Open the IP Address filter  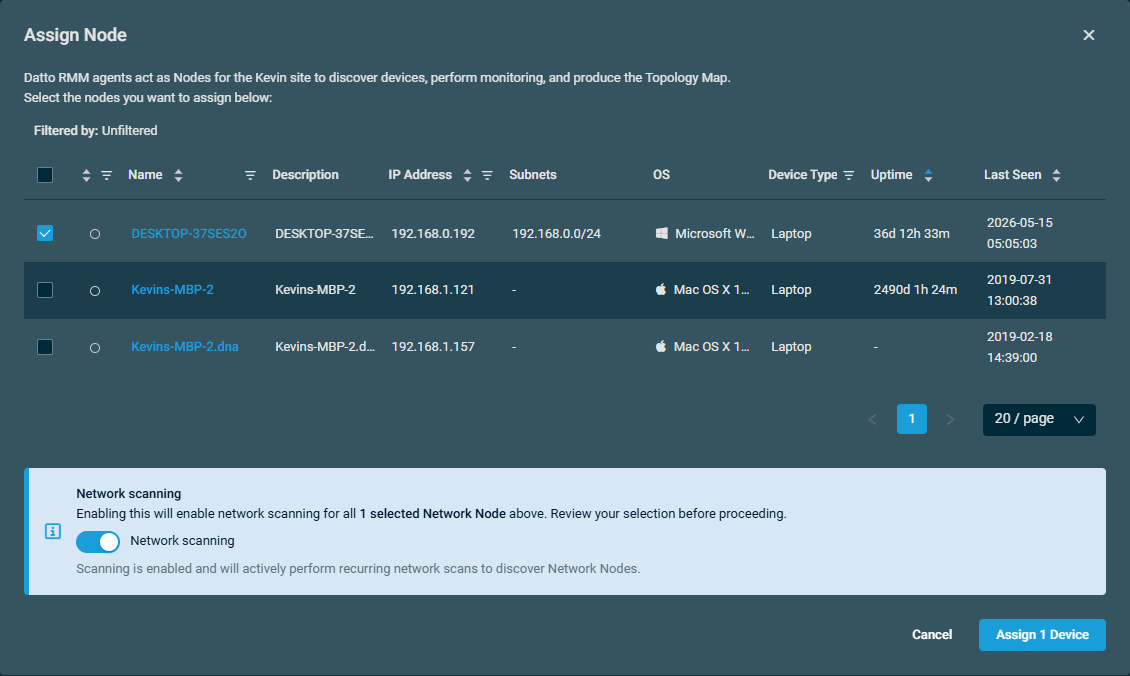point(487,175)
